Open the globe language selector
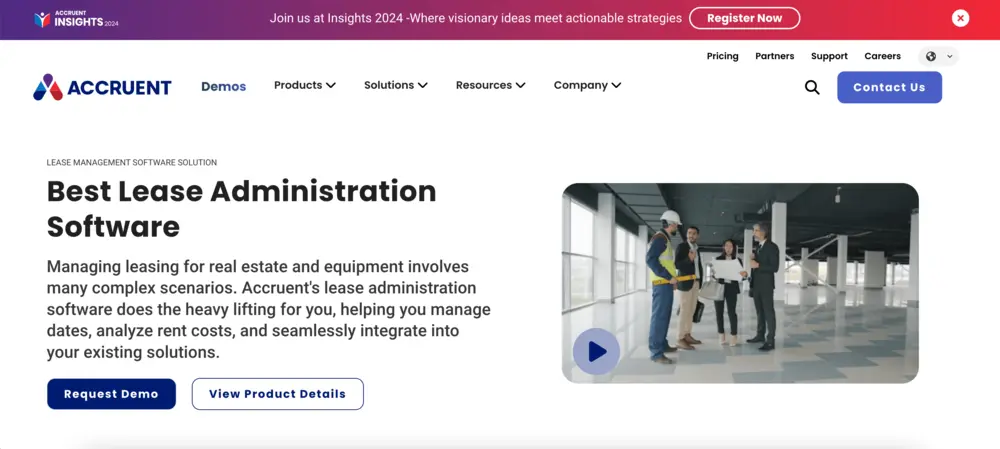Screen dimensions: 1000x449 939,56
